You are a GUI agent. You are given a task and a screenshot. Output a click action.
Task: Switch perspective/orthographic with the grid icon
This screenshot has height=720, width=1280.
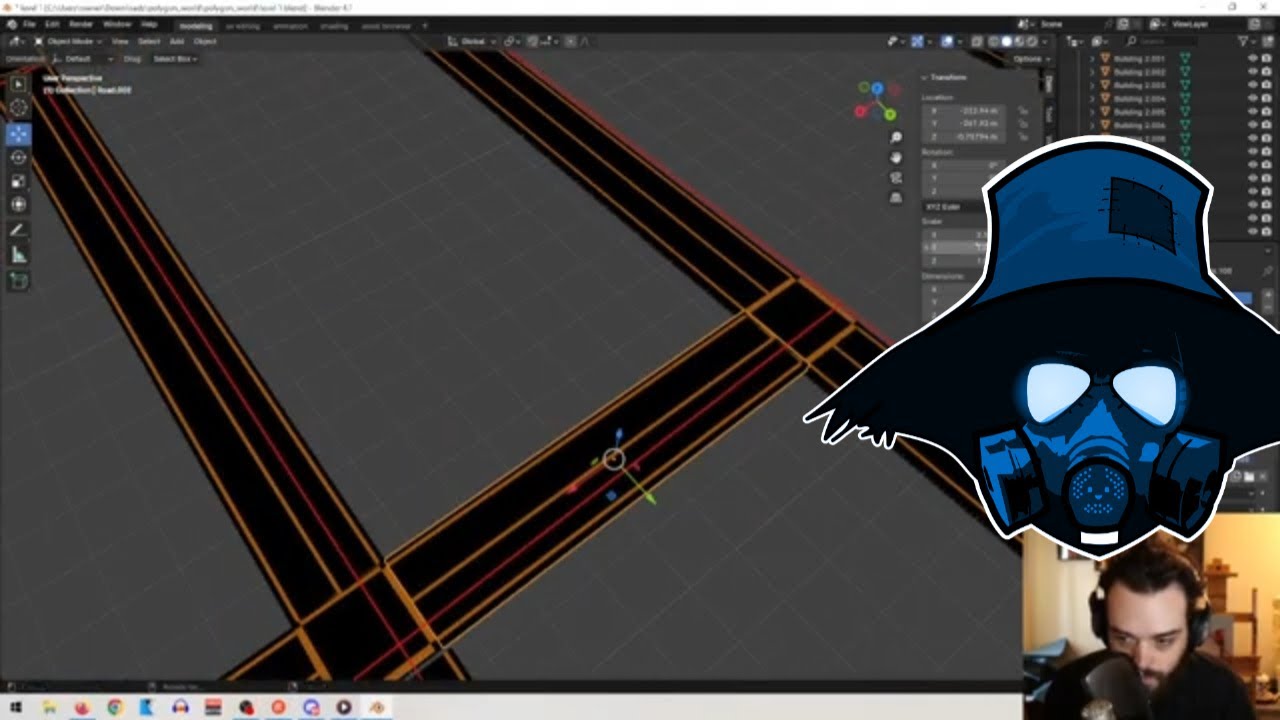(x=896, y=198)
